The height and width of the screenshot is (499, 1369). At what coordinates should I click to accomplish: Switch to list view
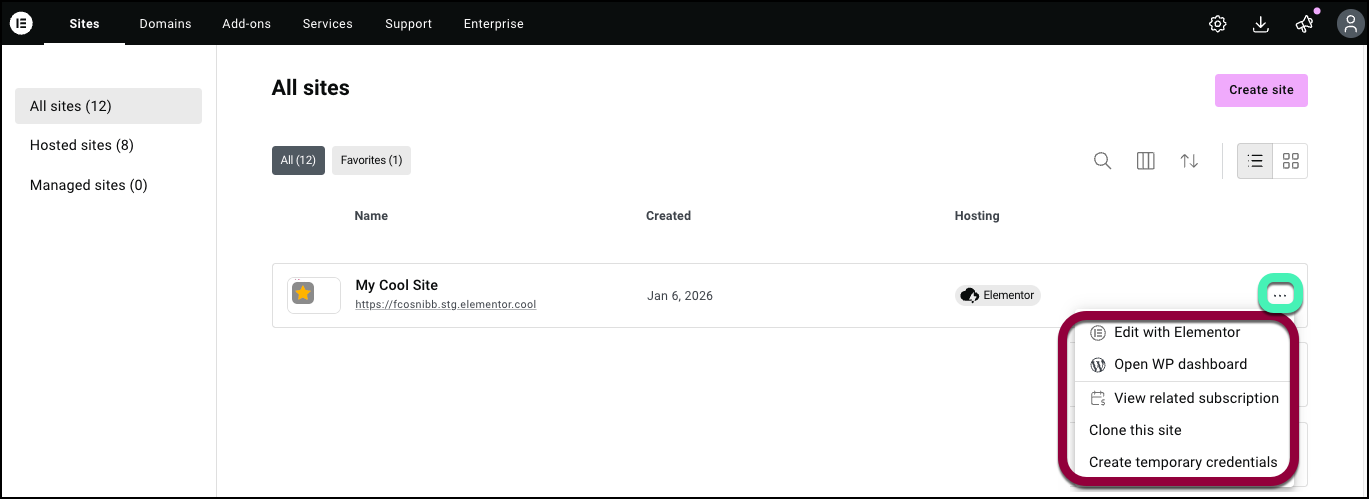pos(1255,161)
